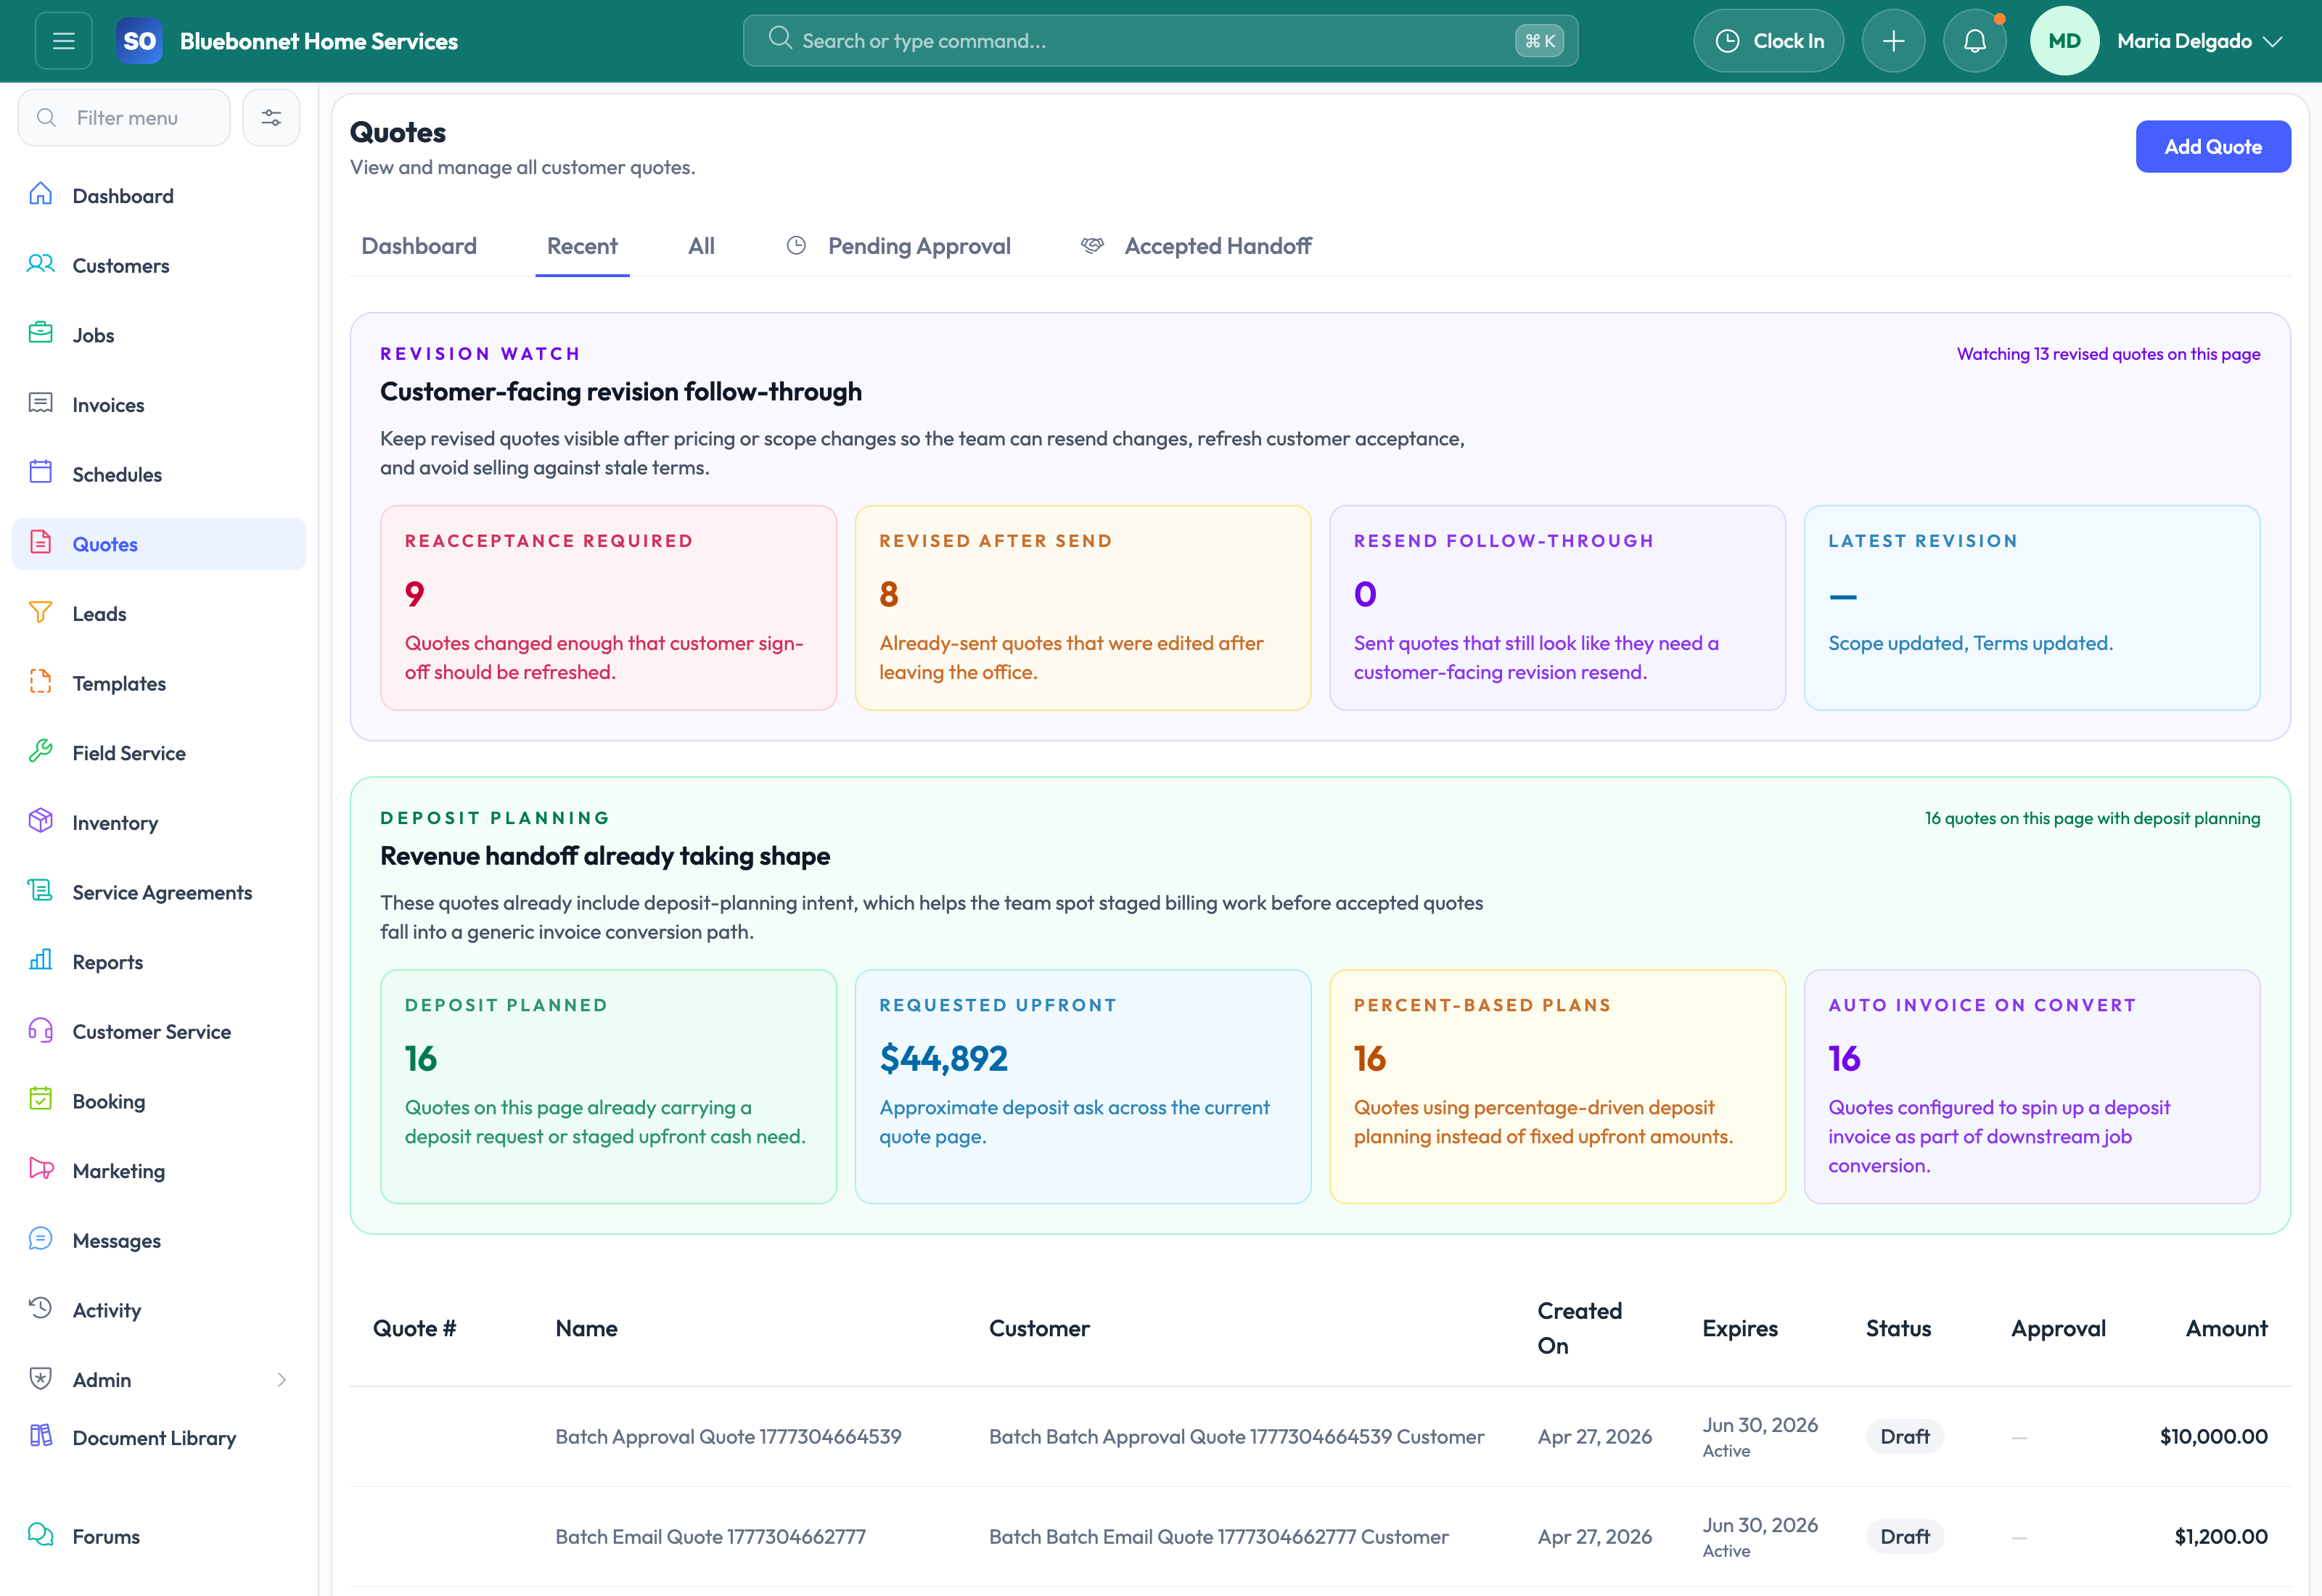Click the Add Quote button
2322x1596 pixels.
pos(2213,147)
